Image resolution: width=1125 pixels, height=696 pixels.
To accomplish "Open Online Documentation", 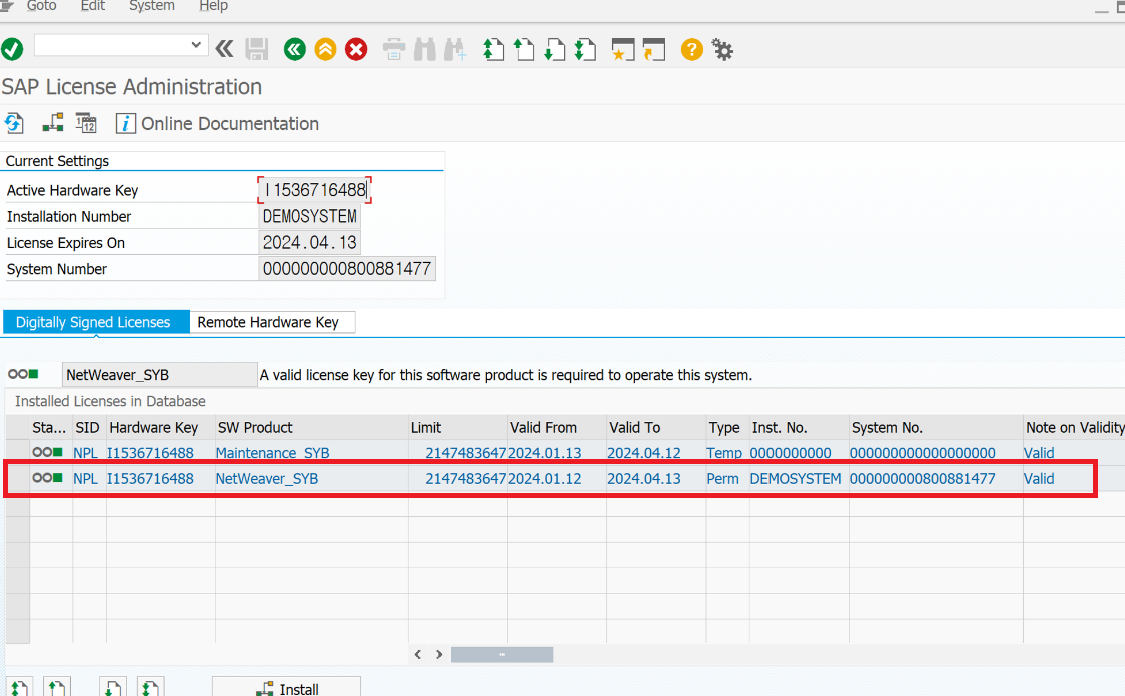I will 217,123.
